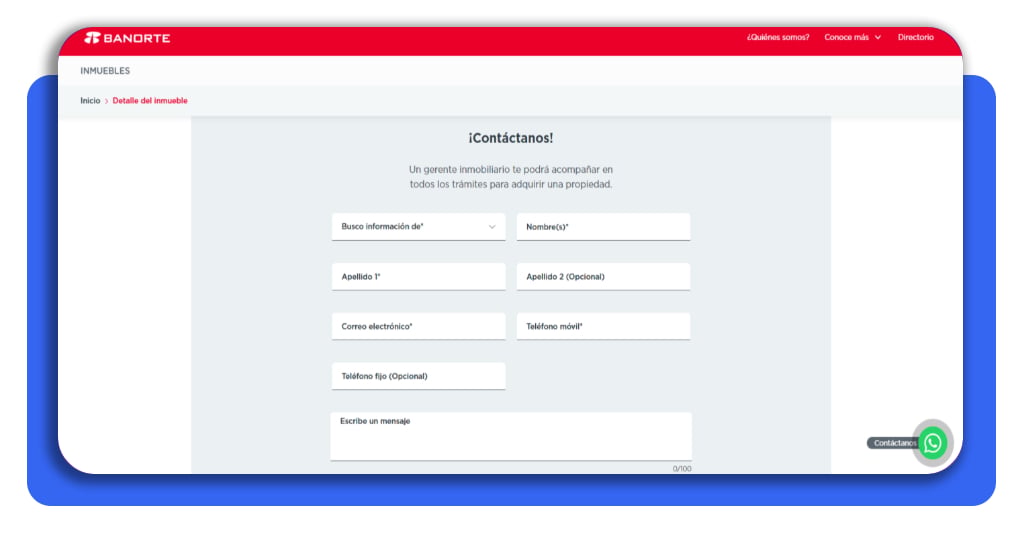
Task: Select the INMUEBLES menu item
Action: click(x=105, y=71)
